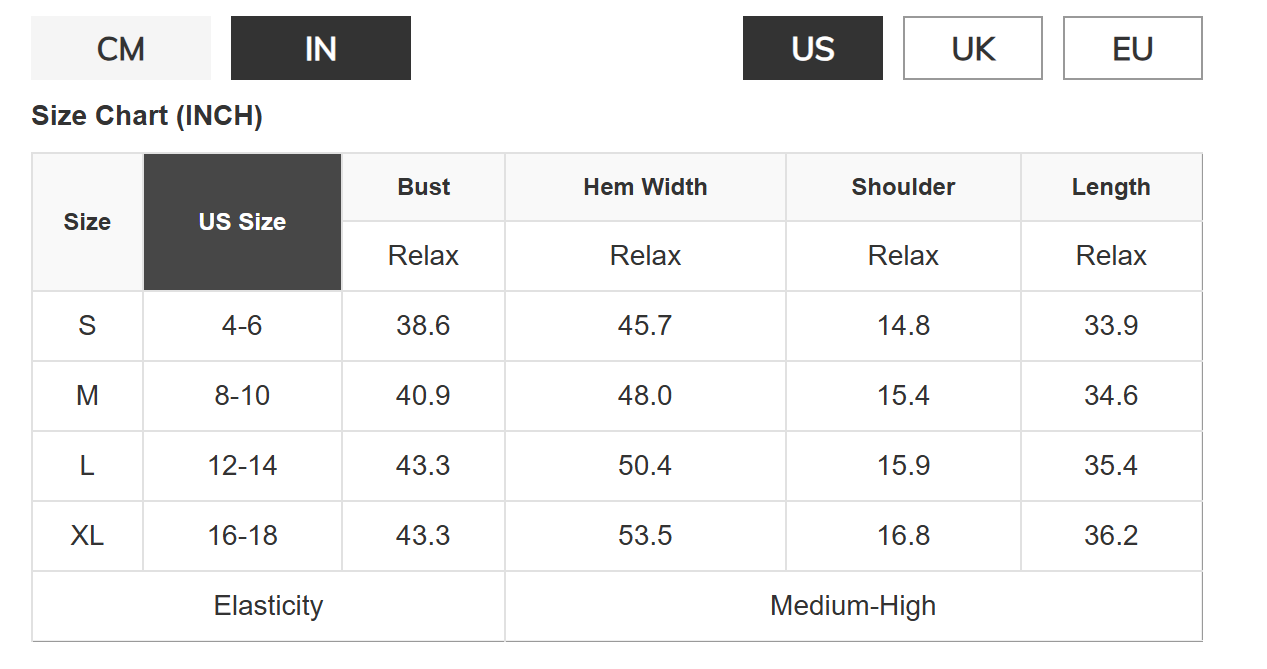The height and width of the screenshot is (669, 1267).
Task: Click the 16-18 US size cell
Action: coord(243,536)
